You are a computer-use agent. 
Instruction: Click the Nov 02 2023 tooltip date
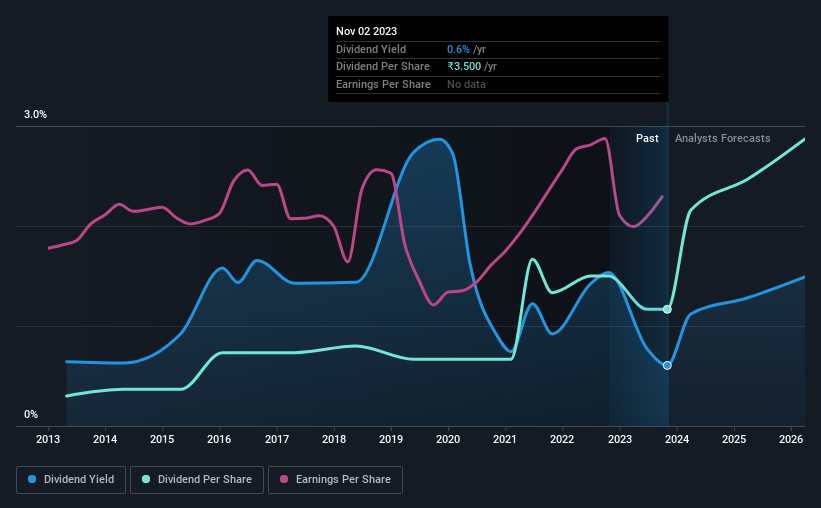367,31
